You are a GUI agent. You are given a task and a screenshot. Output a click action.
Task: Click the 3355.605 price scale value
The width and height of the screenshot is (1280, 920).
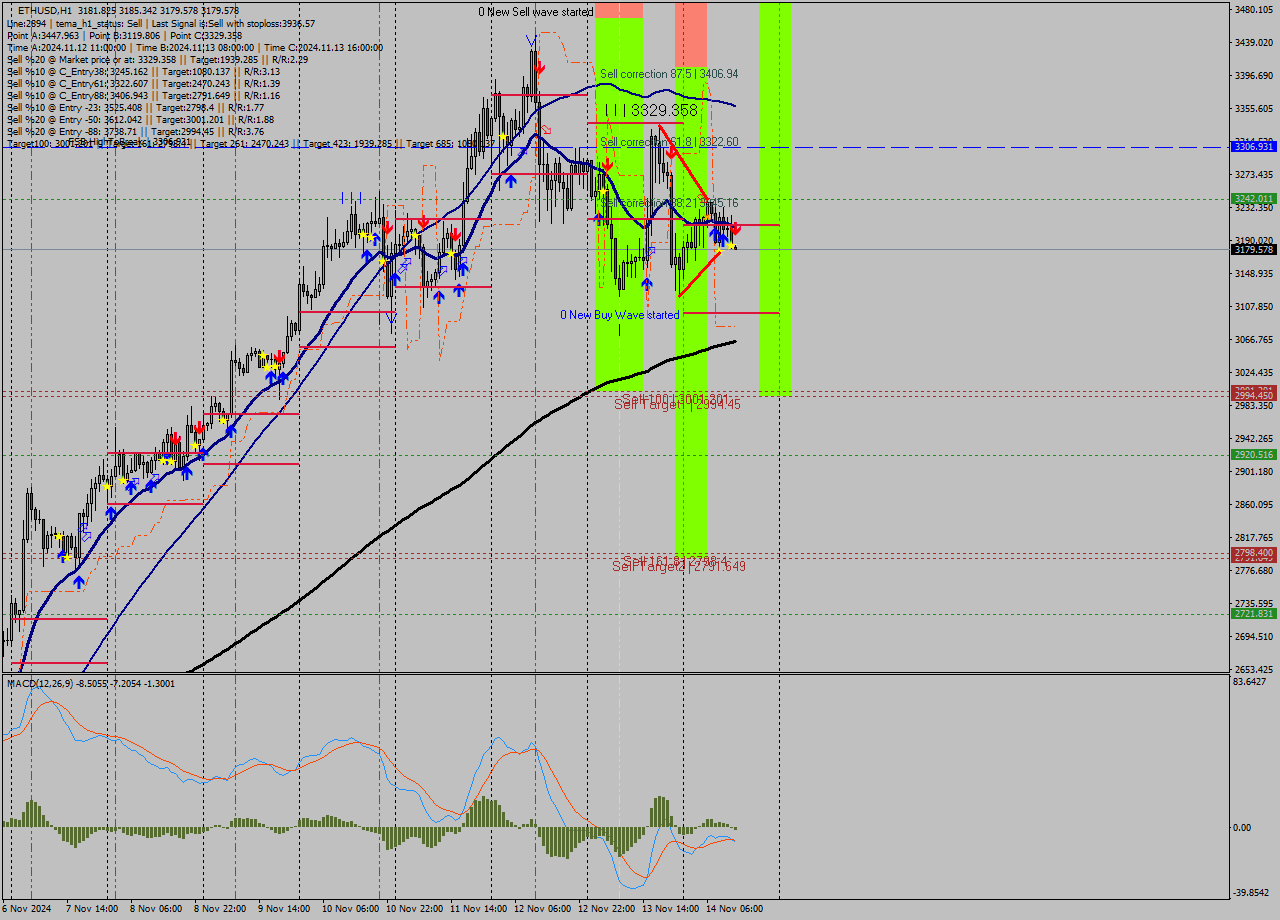(1254, 109)
